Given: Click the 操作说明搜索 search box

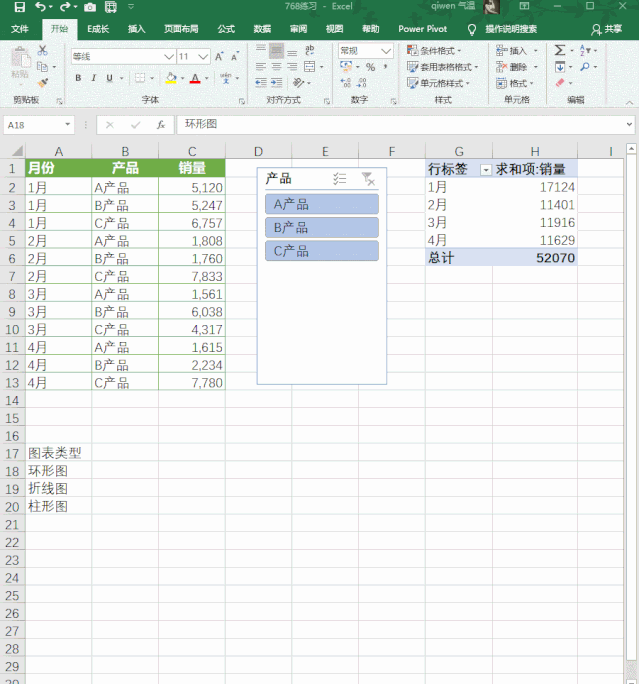Looking at the screenshot, I should point(511,29).
